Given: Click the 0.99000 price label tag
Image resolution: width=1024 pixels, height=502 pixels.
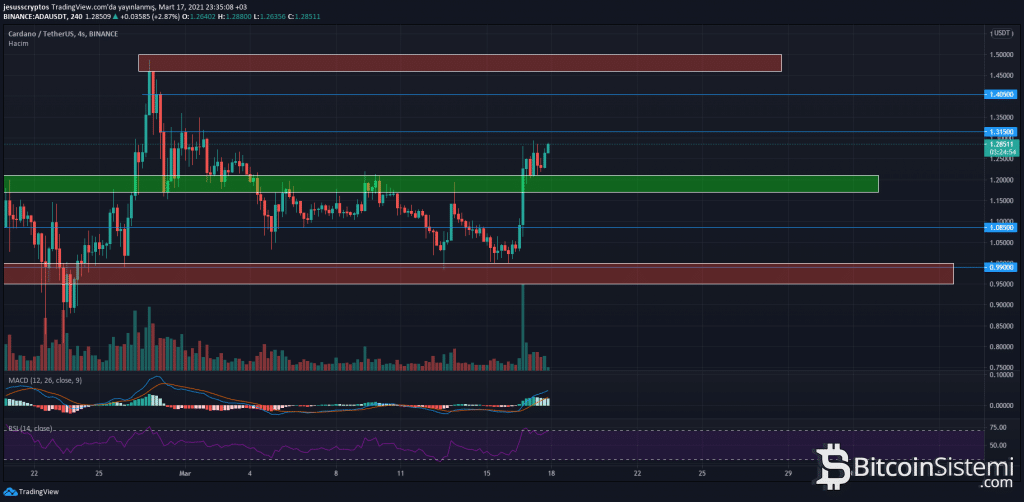Looking at the screenshot, I should click(1000, 266).
